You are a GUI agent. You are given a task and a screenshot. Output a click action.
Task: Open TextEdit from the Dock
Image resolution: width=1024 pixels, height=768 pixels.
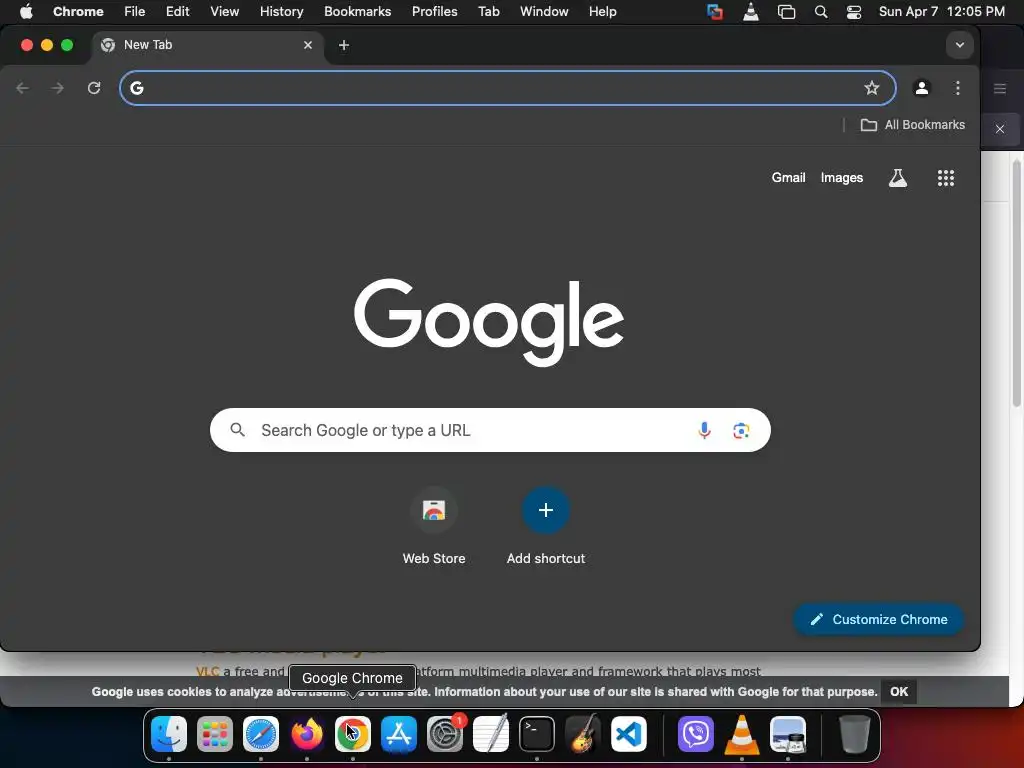coord(491,734)
